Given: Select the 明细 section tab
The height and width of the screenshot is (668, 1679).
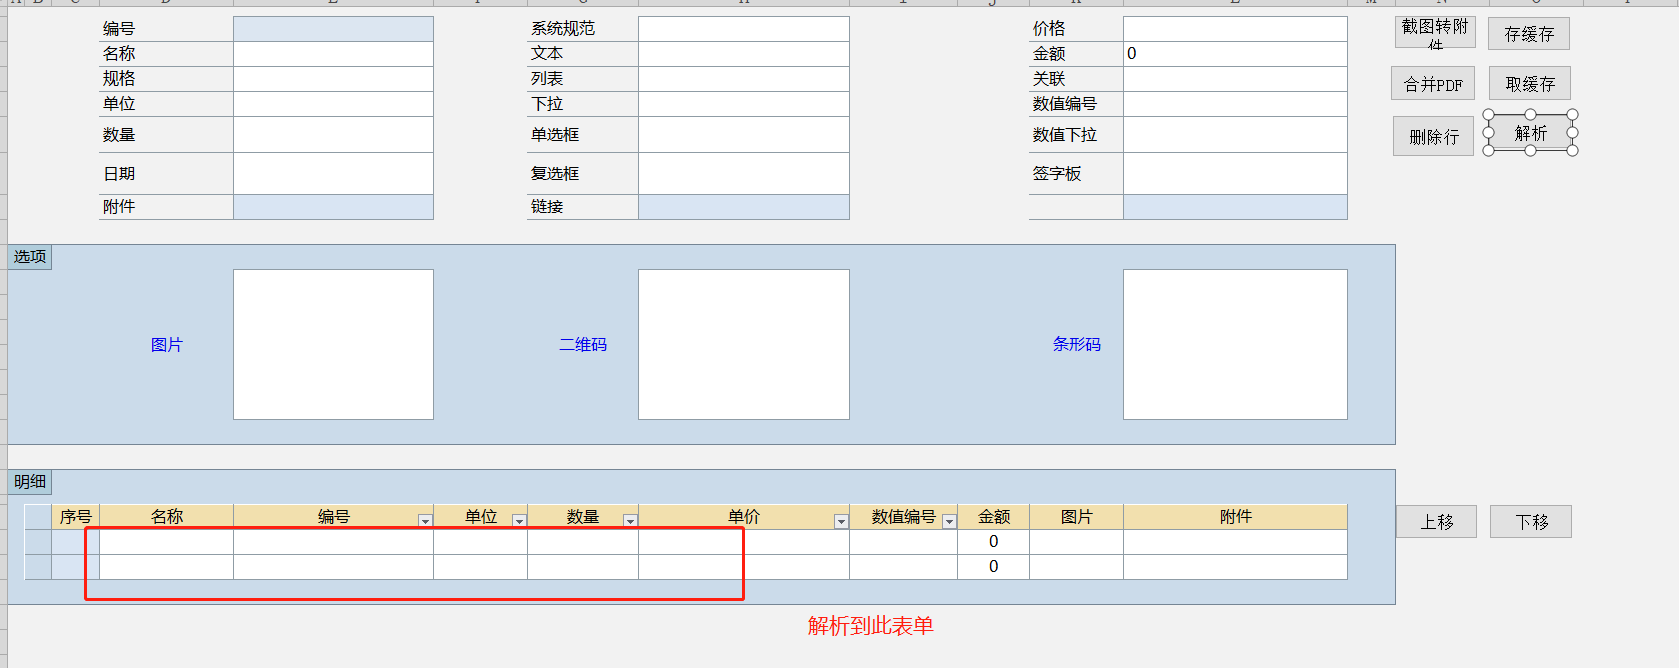Looking at the screenshot, I should [x=30, y=482].
